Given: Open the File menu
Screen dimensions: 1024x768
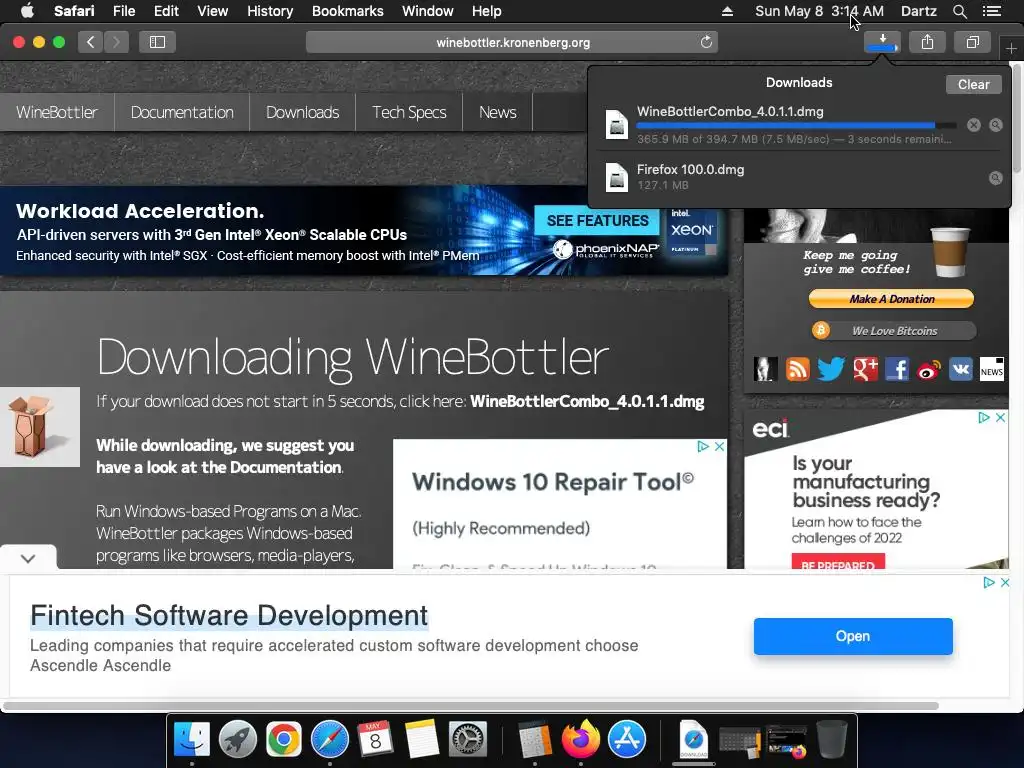Looking at the screenshot, I should (x=124, y=11).
